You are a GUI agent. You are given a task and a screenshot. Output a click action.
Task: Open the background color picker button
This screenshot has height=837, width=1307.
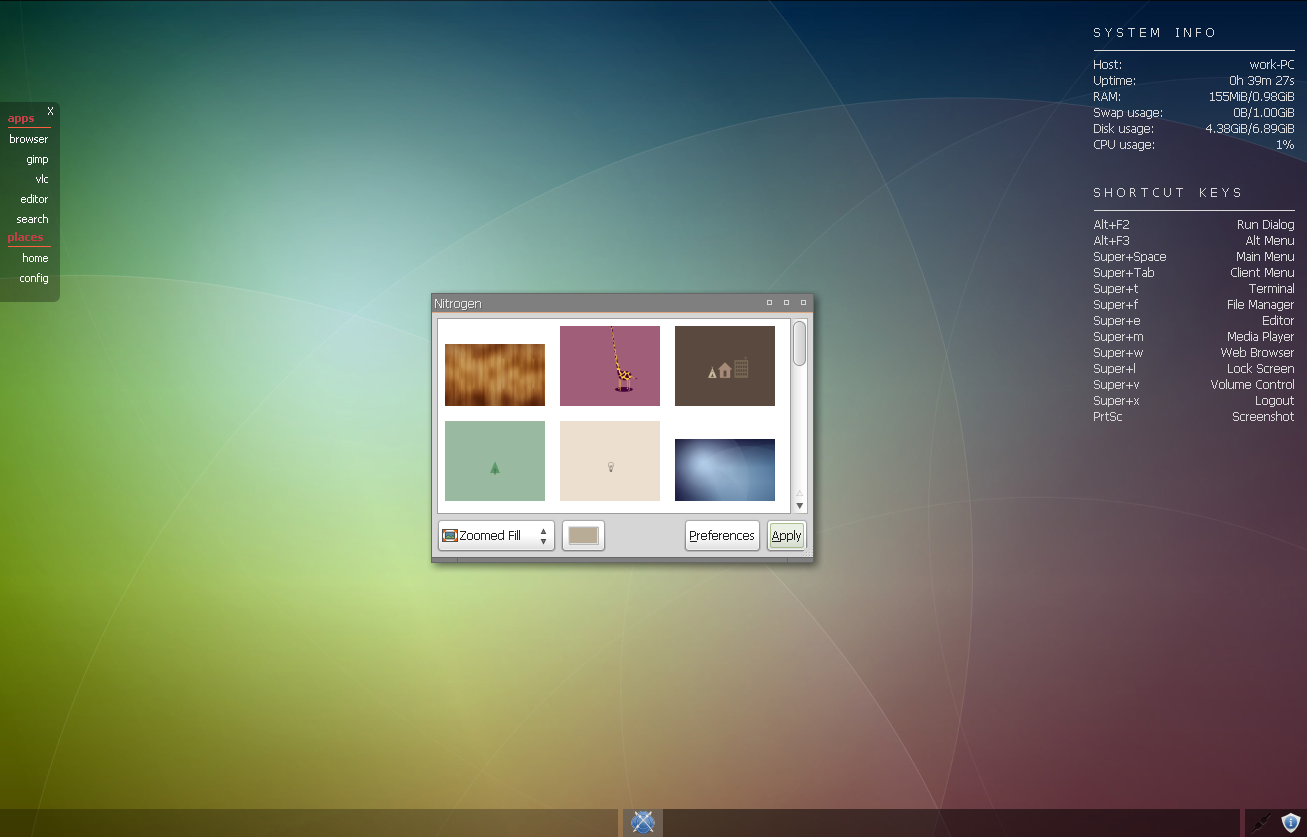pyautogui.click(x=583, y=536)
